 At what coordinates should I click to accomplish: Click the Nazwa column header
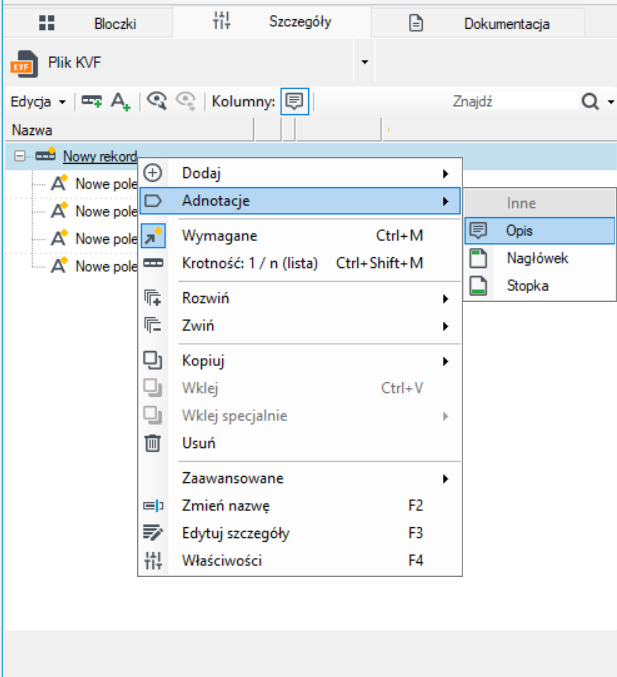pyautogui.click(x=130, y=130)
